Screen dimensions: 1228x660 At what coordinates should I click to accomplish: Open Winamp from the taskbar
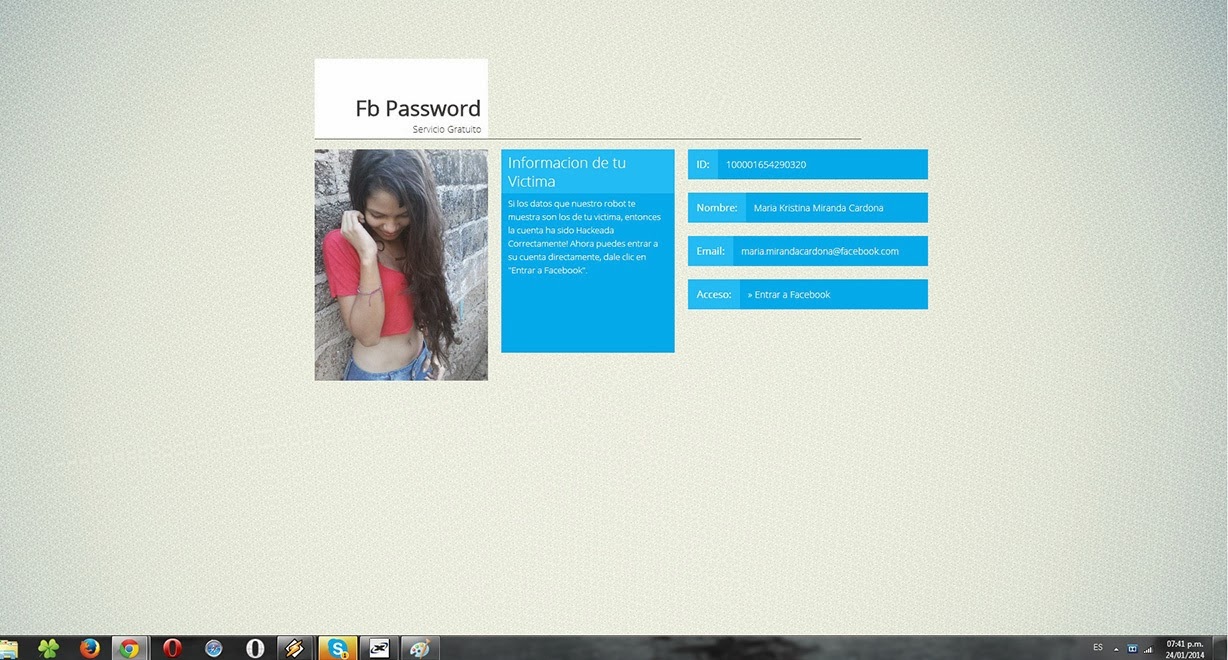295,648
